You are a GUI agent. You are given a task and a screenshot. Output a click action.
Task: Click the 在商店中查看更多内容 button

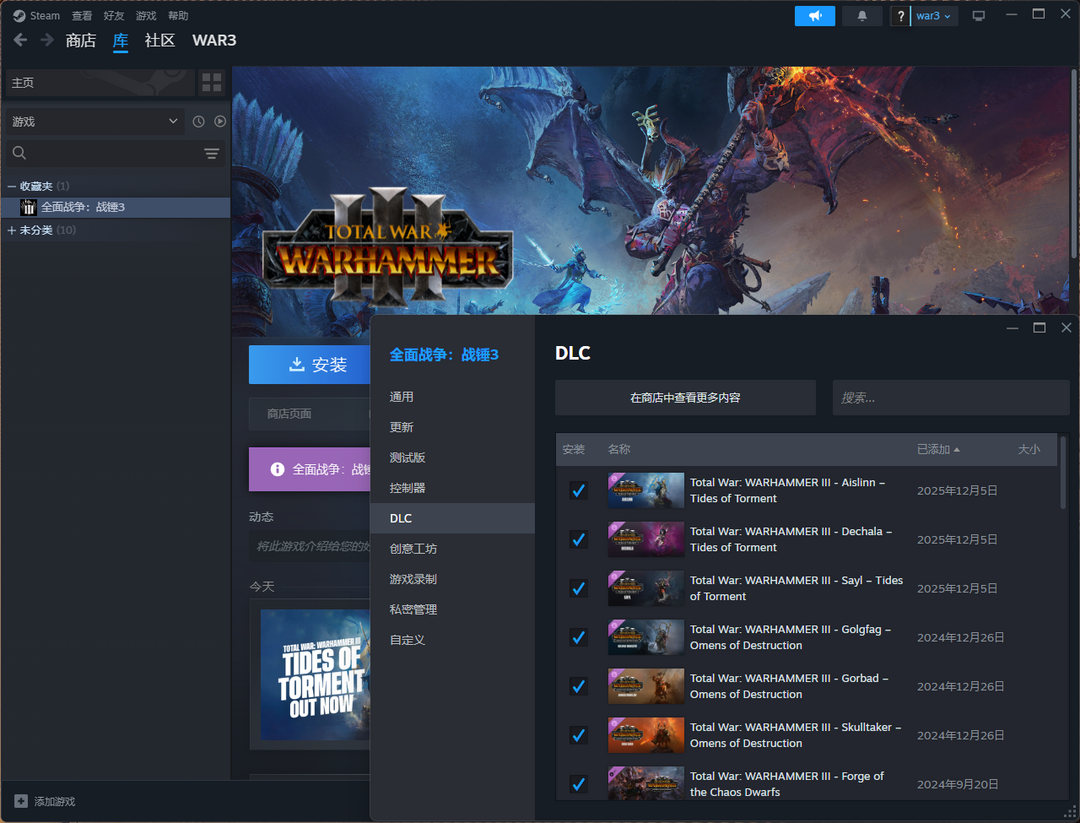tap(685, 397)
